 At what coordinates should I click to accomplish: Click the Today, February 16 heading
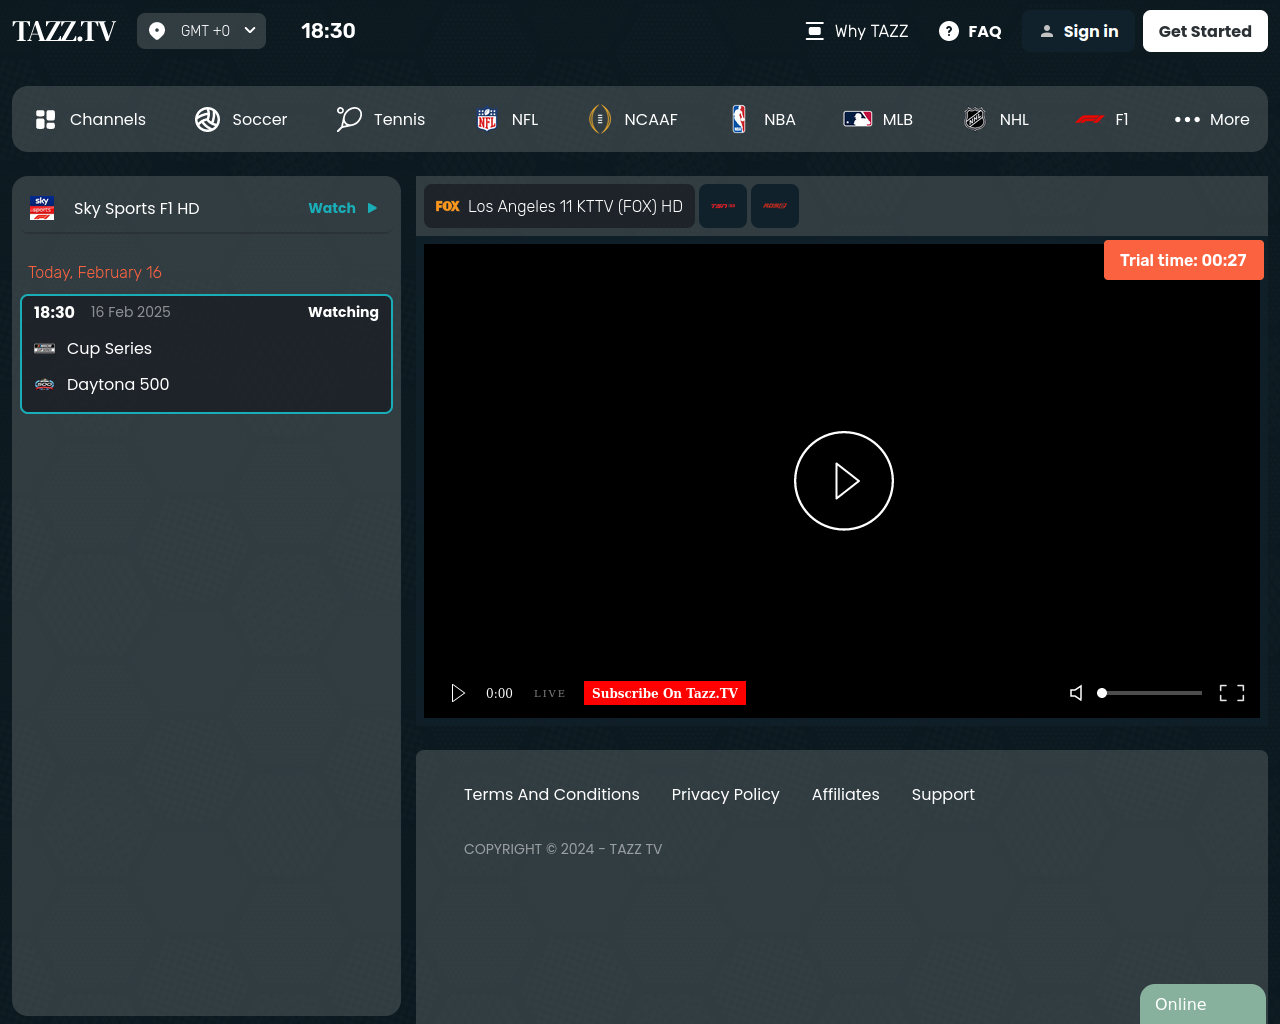point(95,272)
